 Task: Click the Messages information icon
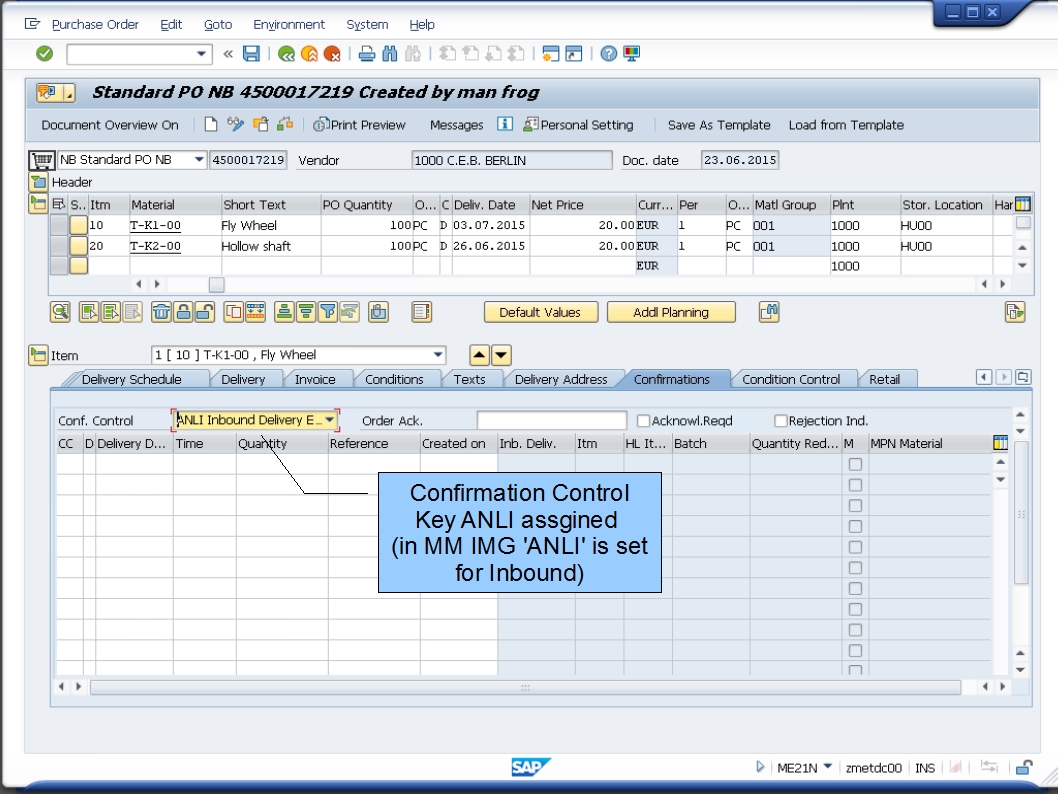click(x=505, y=124)
